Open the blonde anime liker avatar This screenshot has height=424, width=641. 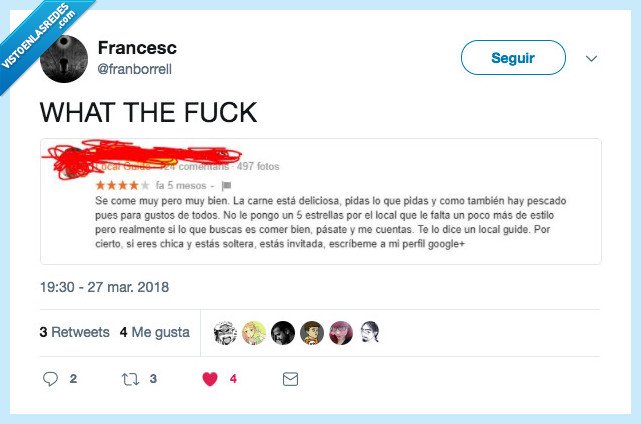(254, 333)
